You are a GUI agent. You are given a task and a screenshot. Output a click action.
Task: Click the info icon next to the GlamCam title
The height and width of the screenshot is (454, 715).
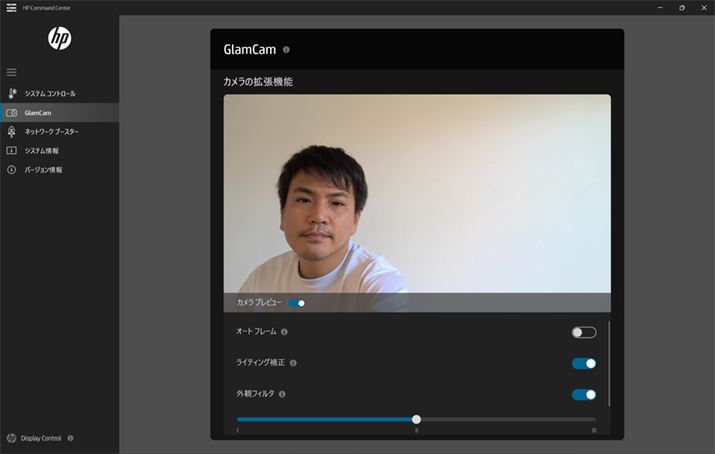pos(286,49)
